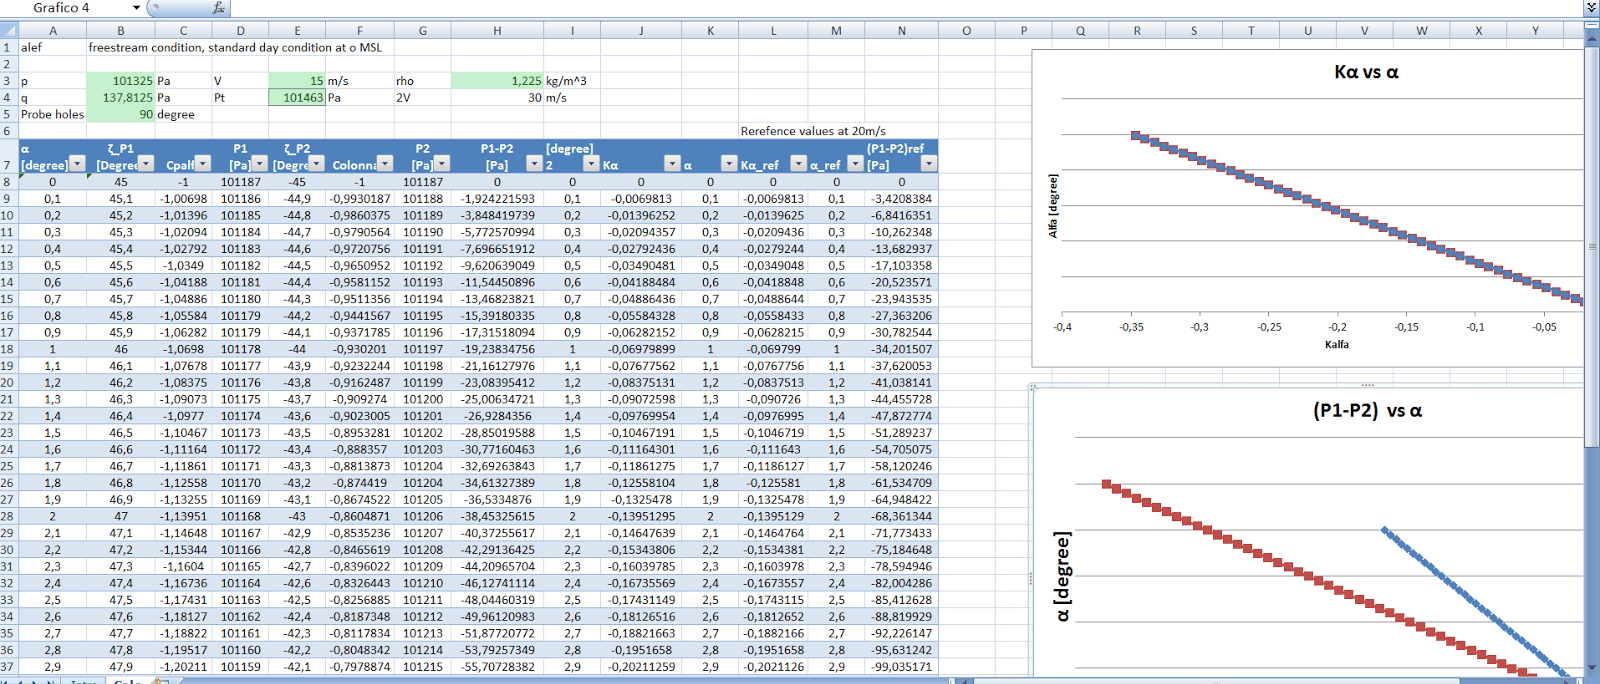Image resolution: width=1600 pixels, height=684 pixels.
Task: Open the Kα_ref column filter arrow
Action: 798,164
